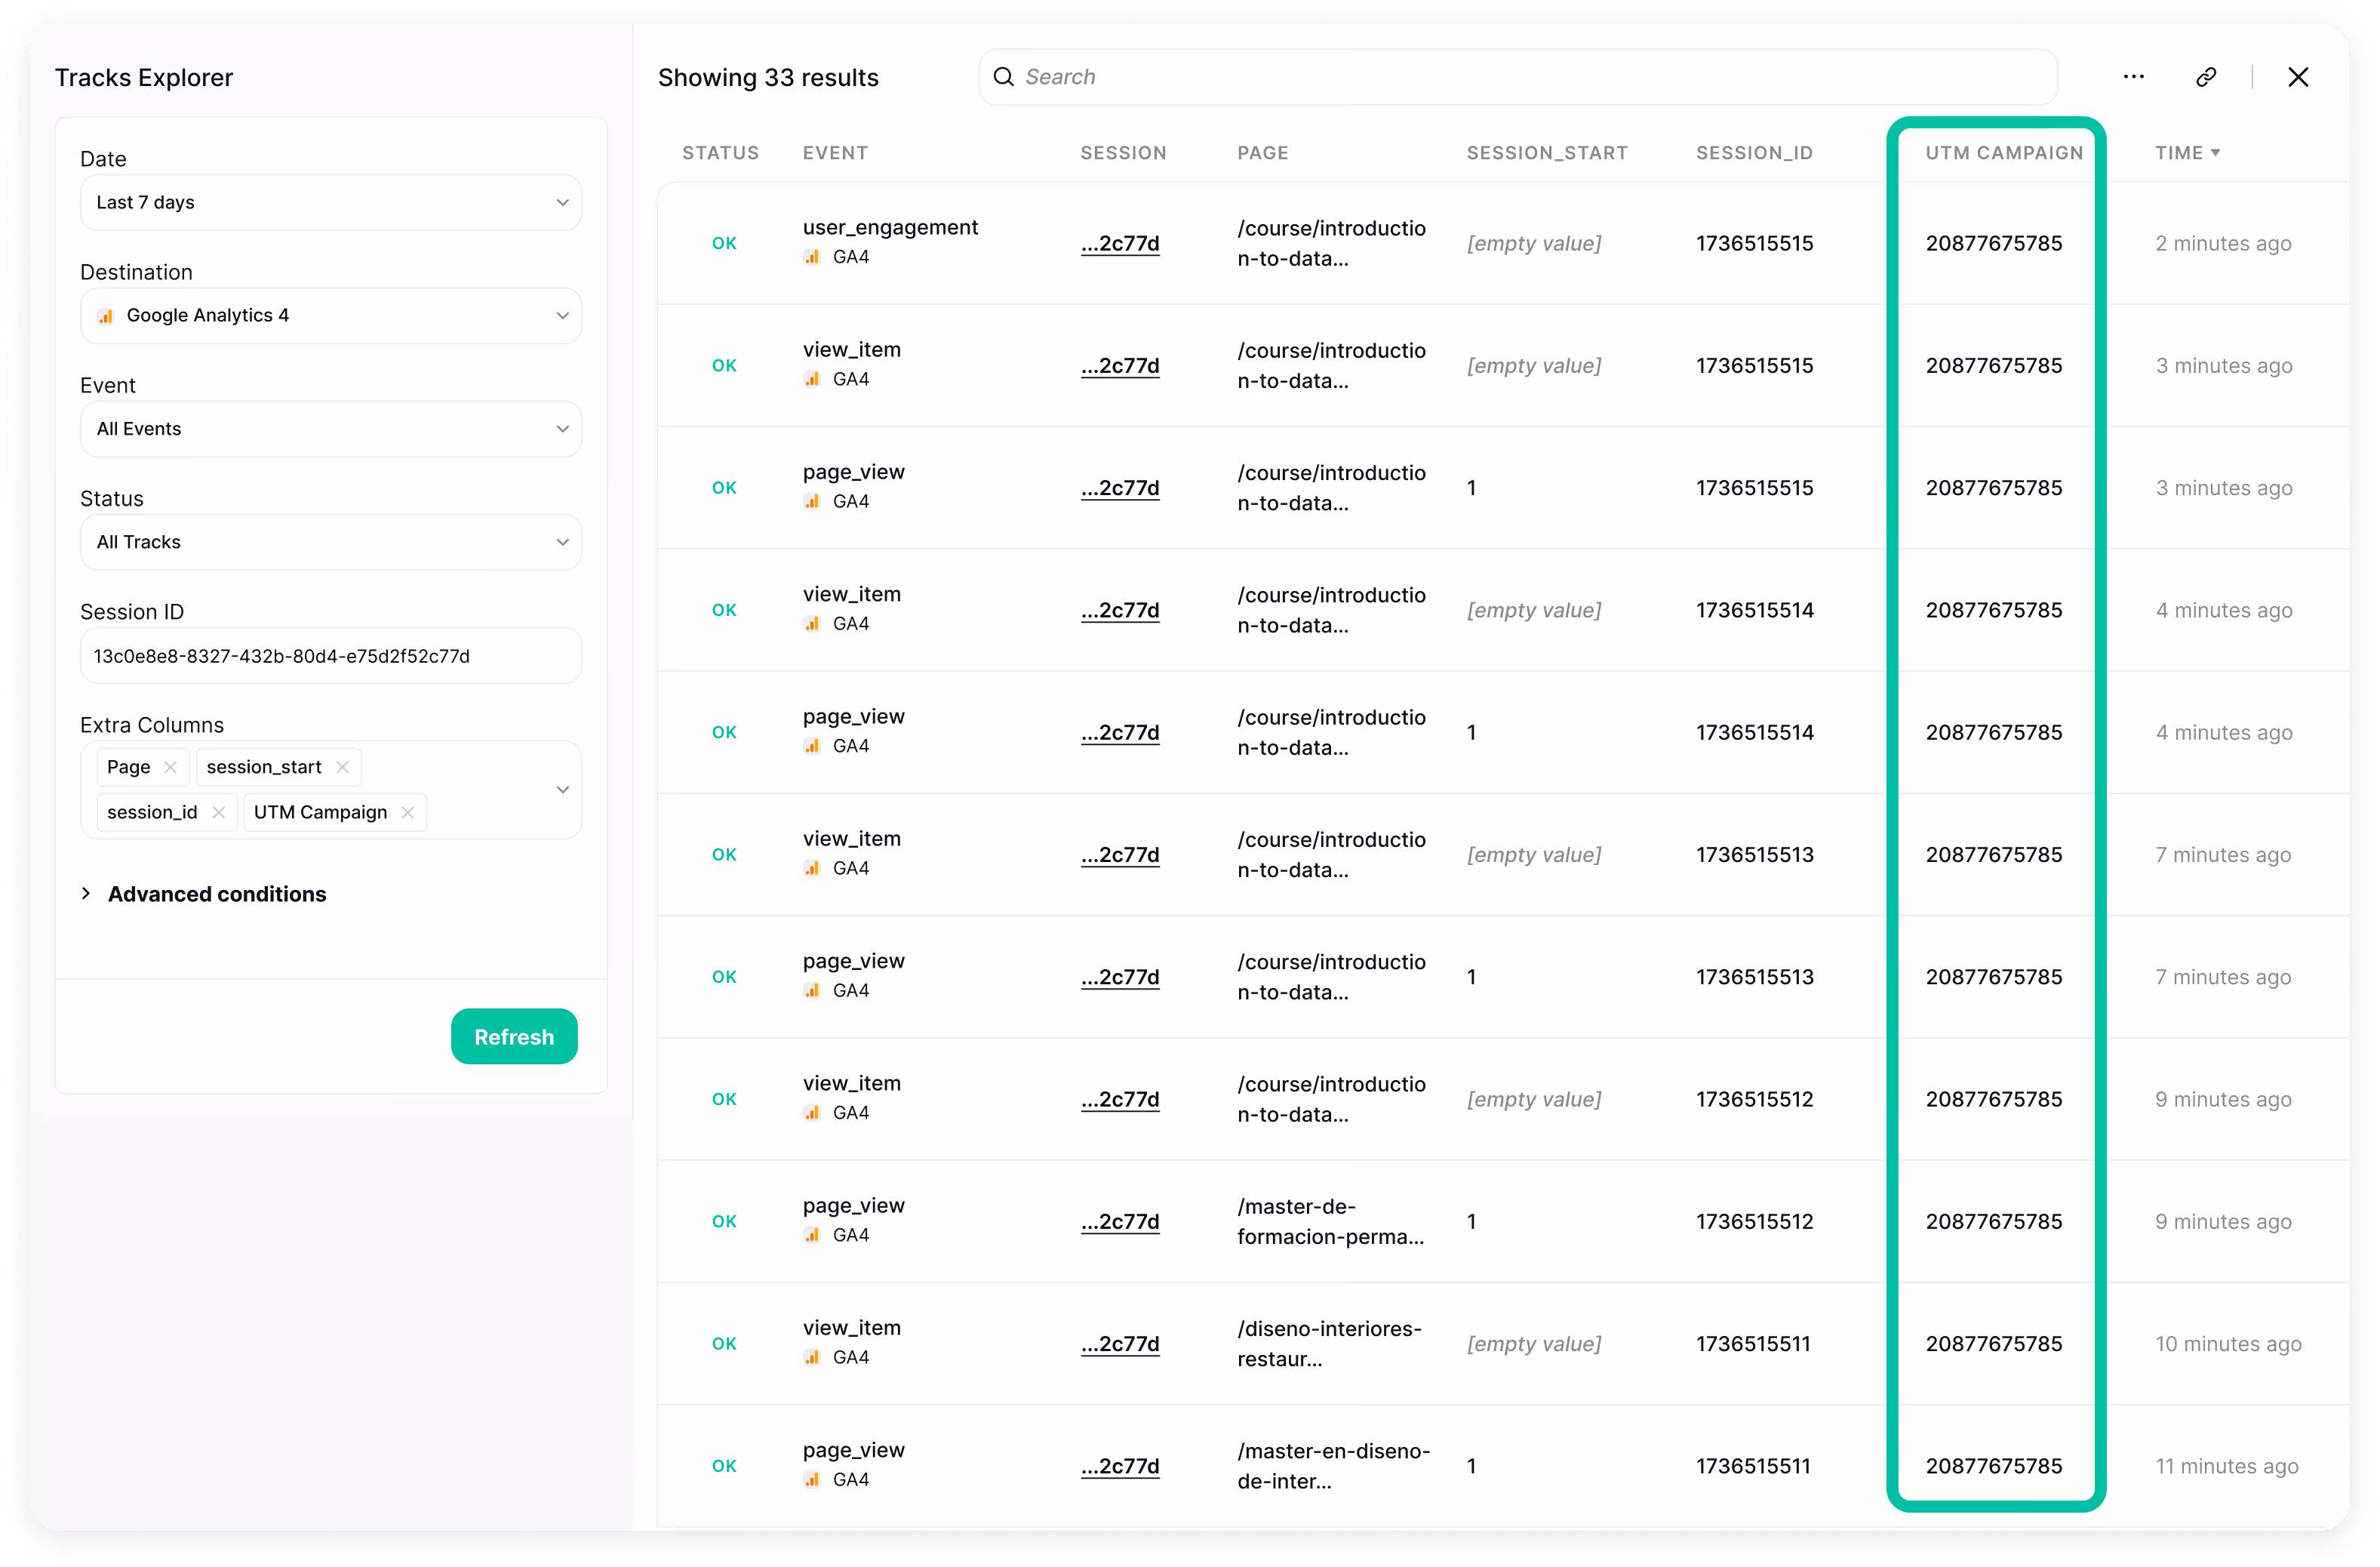
Task: Click the TIME column sort arrow
Action: [x=2216, y=153]
